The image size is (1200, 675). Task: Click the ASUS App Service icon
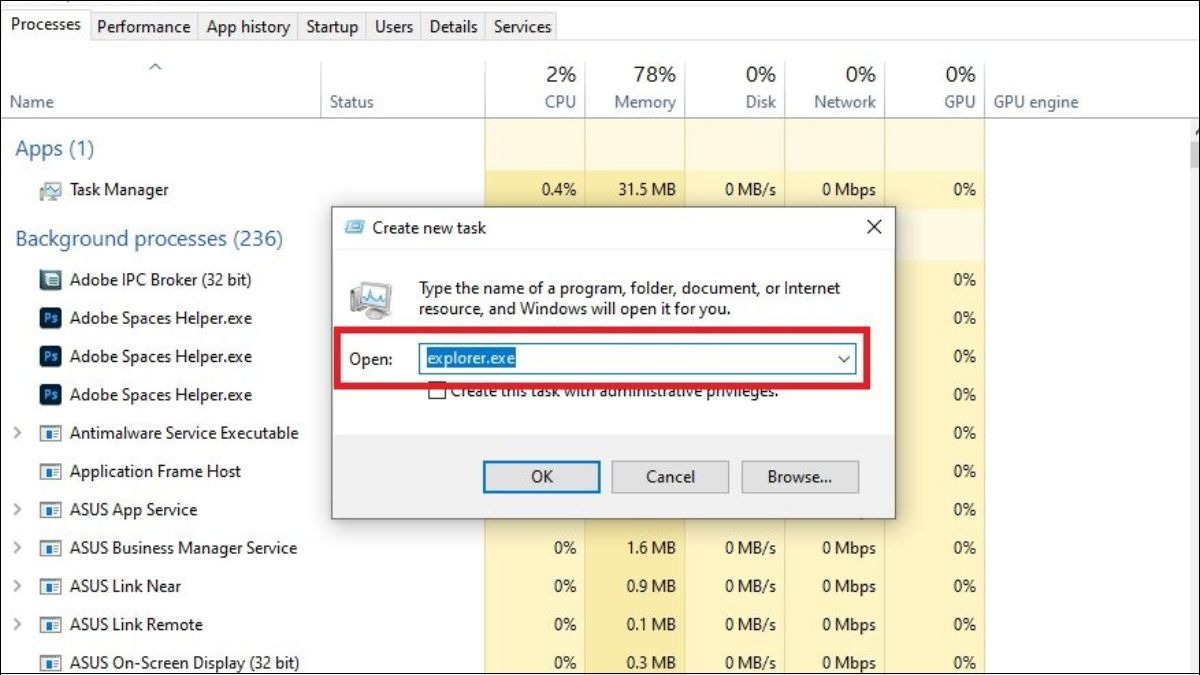pyautogui.click(x=50, y=510)
